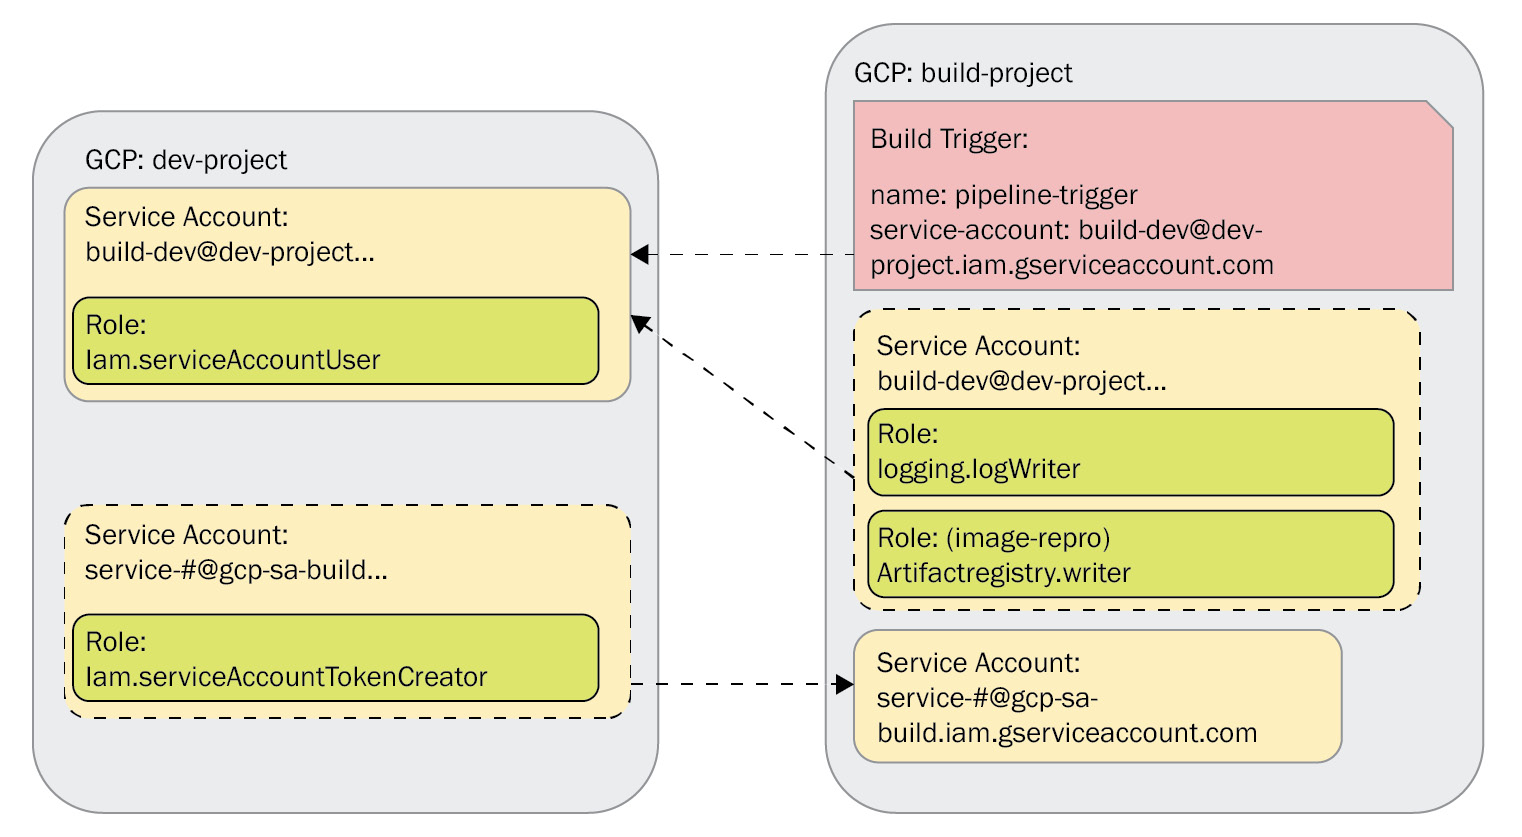The height and width of the screenshot is (837, 1522).
Task: Click the 'Role: (image-repro)' label
Action: [x=994, y=538]
